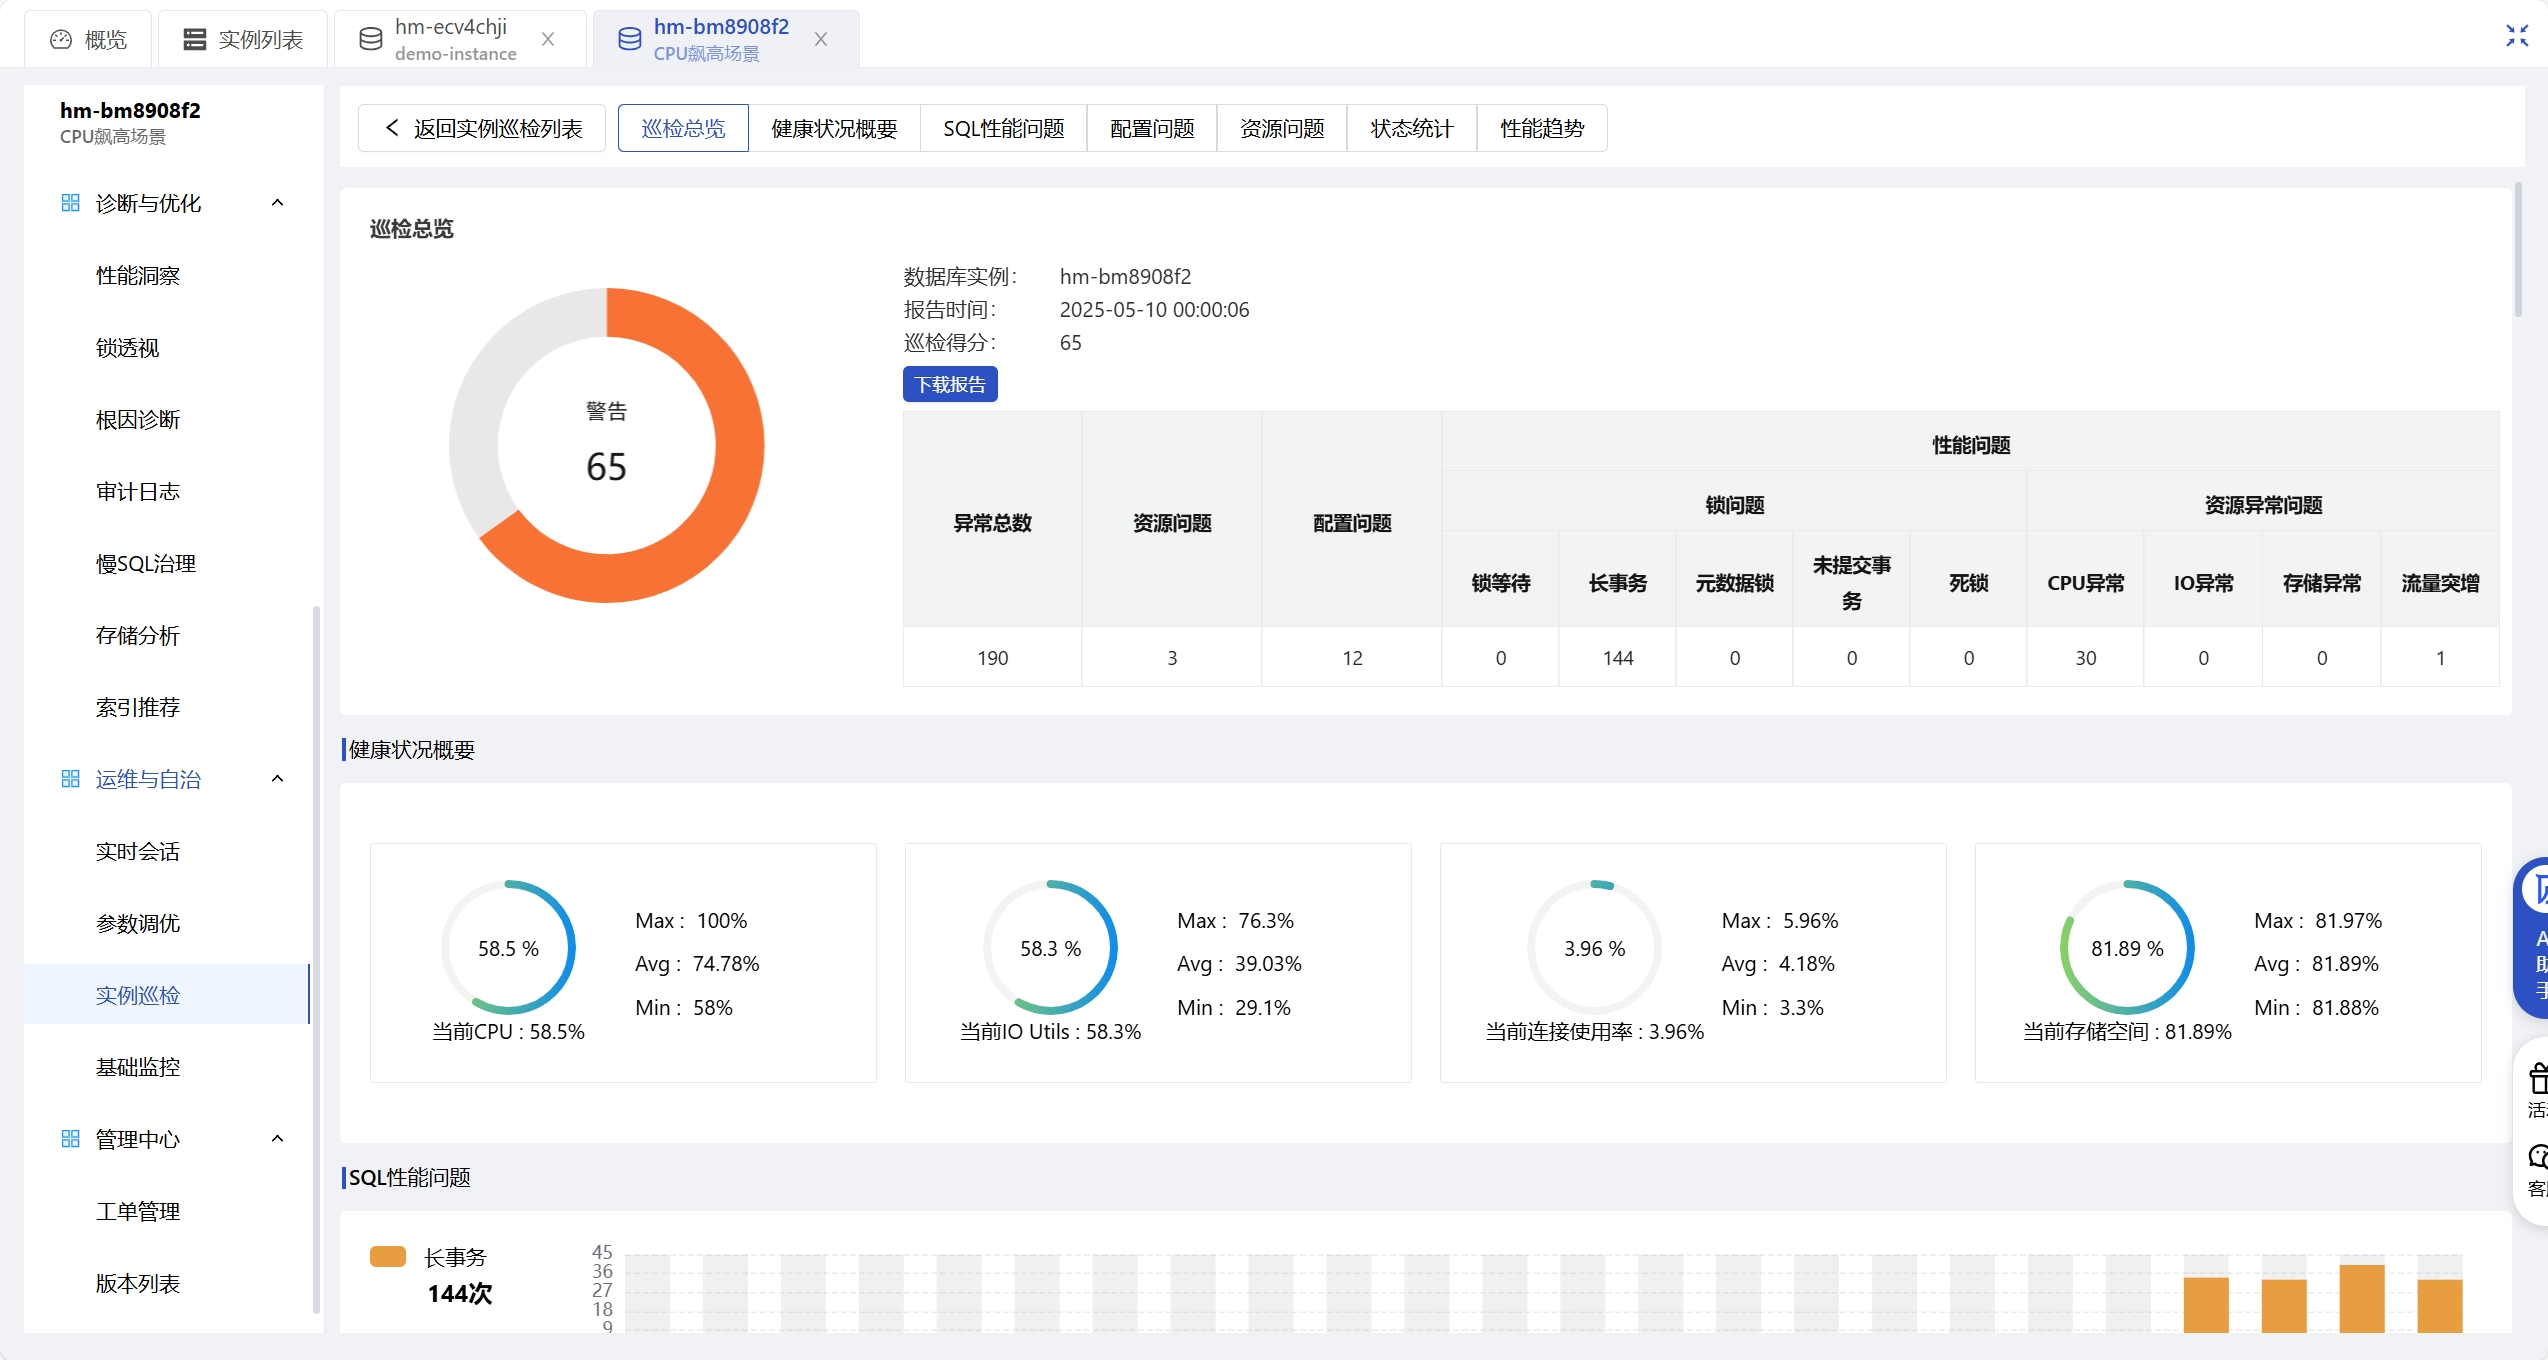Collapse the 管理中心 menu section
This screenshot has height=1360, width=2548.
[x=278, y=1139]
